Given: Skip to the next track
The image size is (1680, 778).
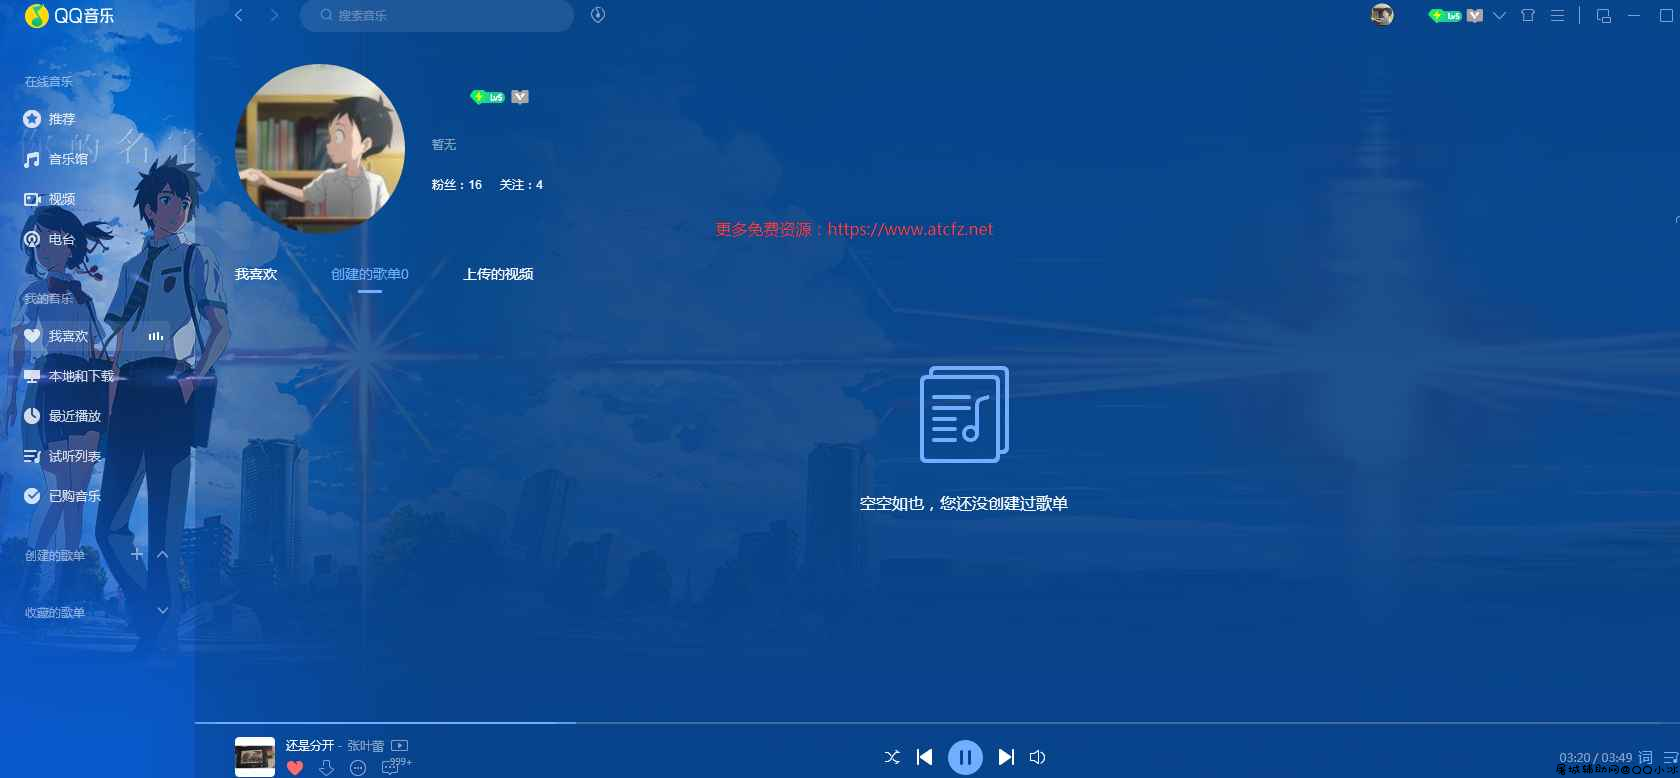Looking at the screenshot, I should [1006, 757].
